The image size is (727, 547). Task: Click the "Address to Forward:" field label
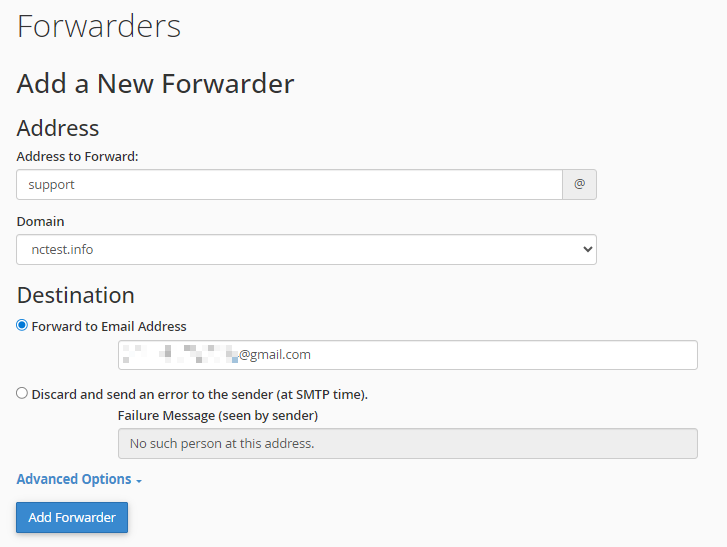click(x=77, y=157)
